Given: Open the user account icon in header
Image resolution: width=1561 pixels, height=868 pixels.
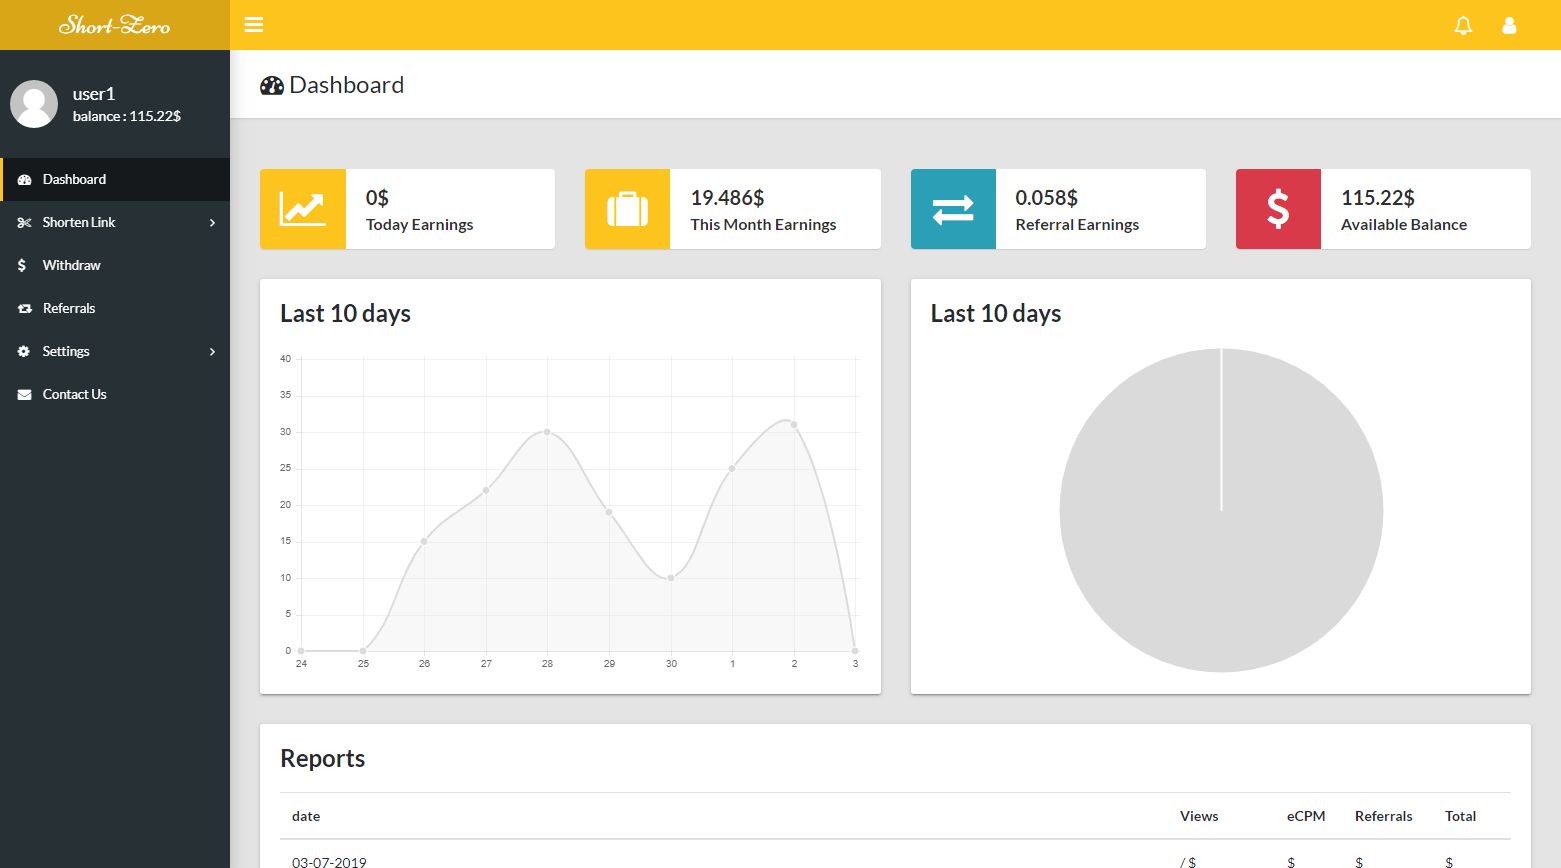Looking at the screenshot, I should (1509, 26).
